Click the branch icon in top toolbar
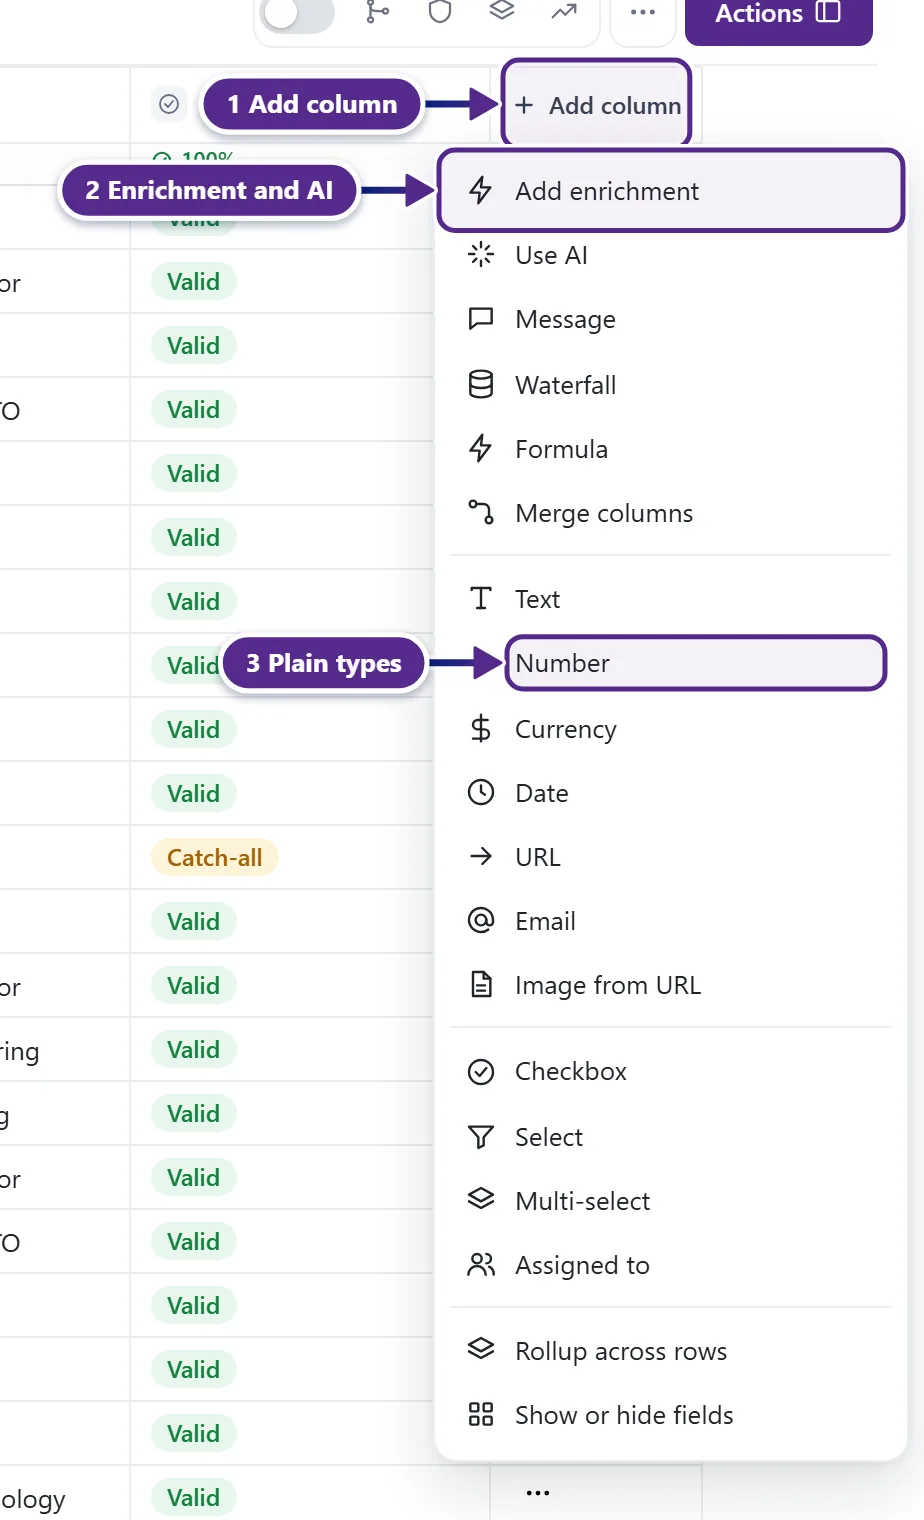Screen dimensions: 924x1520 (377, 12)
